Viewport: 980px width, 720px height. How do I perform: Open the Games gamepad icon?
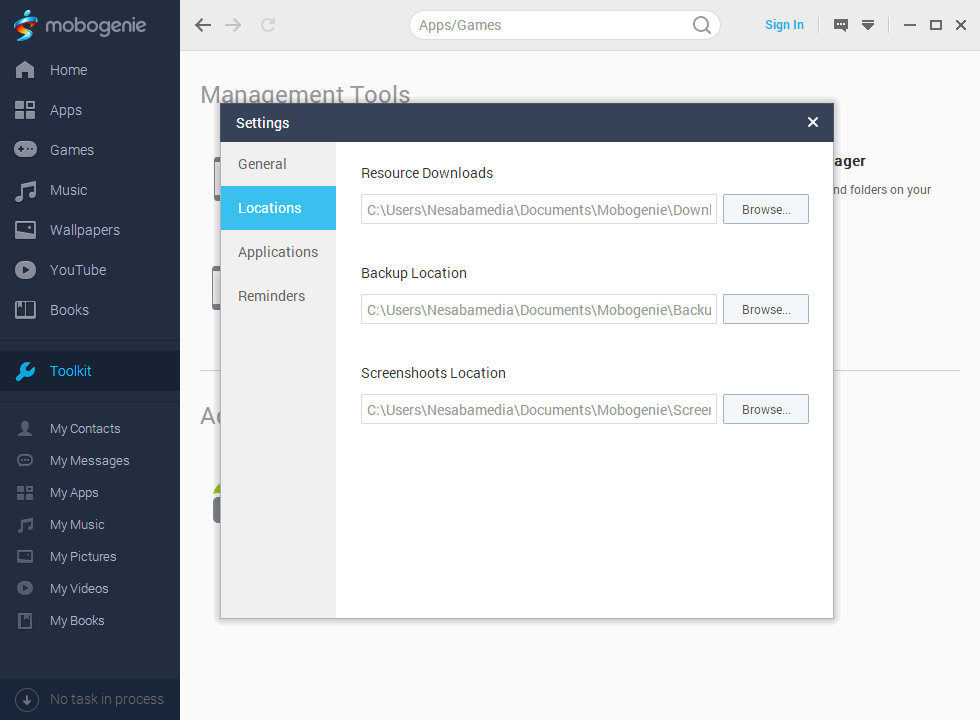coord(25,150)
